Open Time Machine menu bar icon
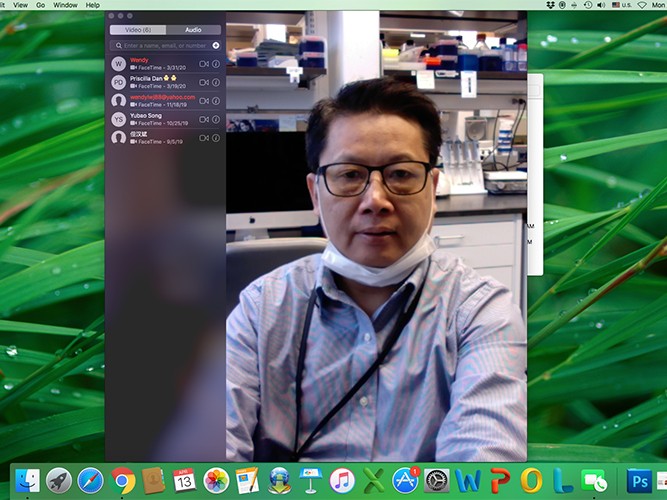The height and width of the screenshot is (500, 667). pyautogui.click(x=587, y=5)
